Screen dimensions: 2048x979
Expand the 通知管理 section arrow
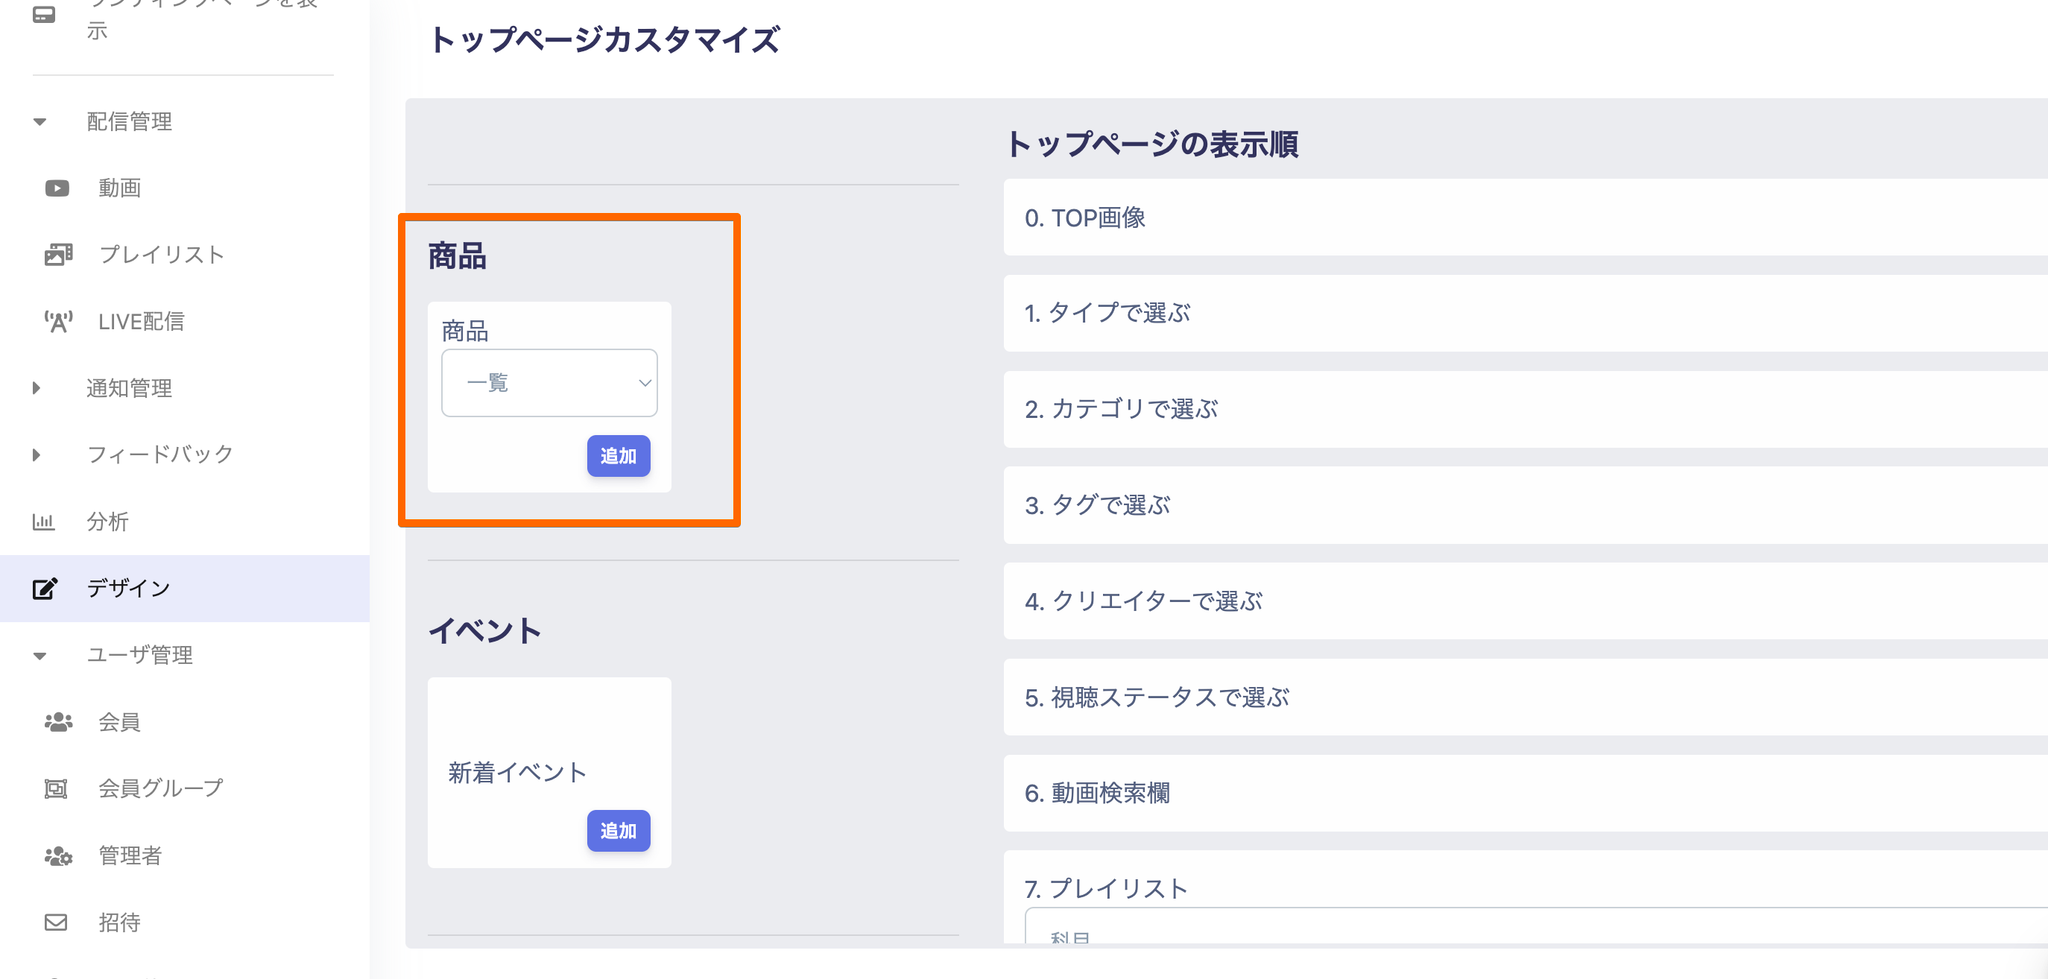37,388
